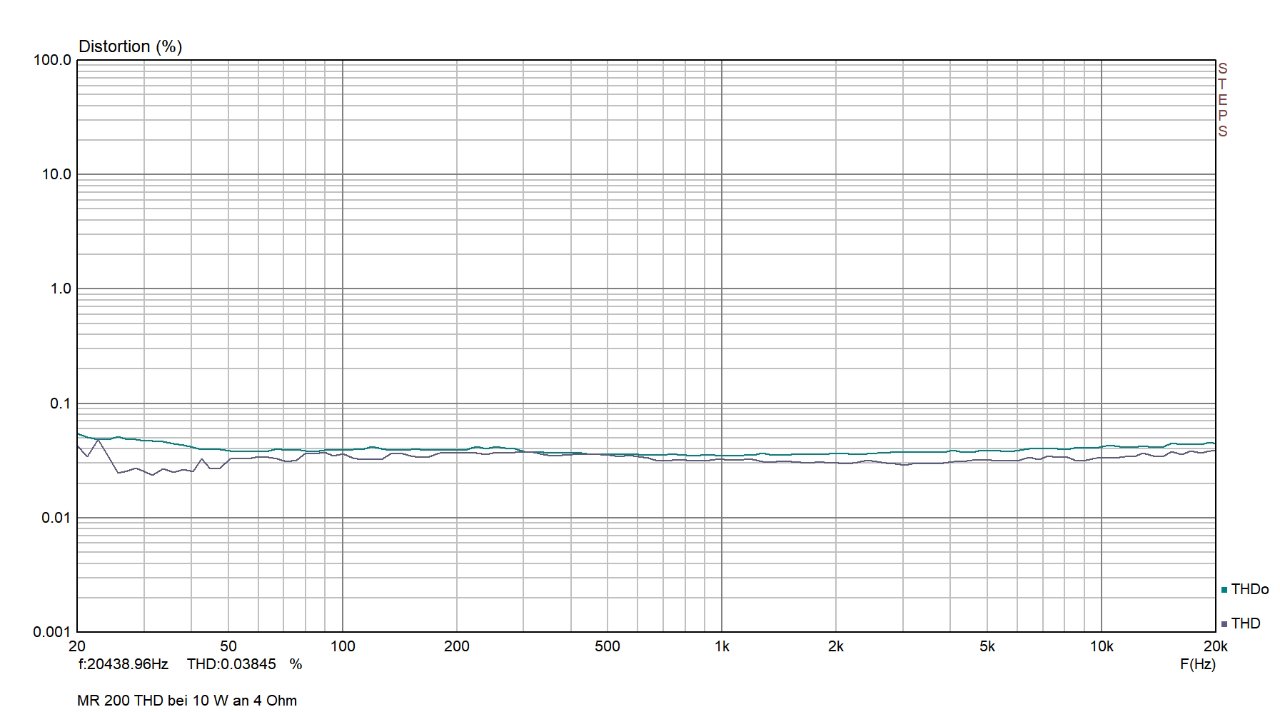
Task: Click the 1.0 tick label on Y axis
Action: point(59,289)
